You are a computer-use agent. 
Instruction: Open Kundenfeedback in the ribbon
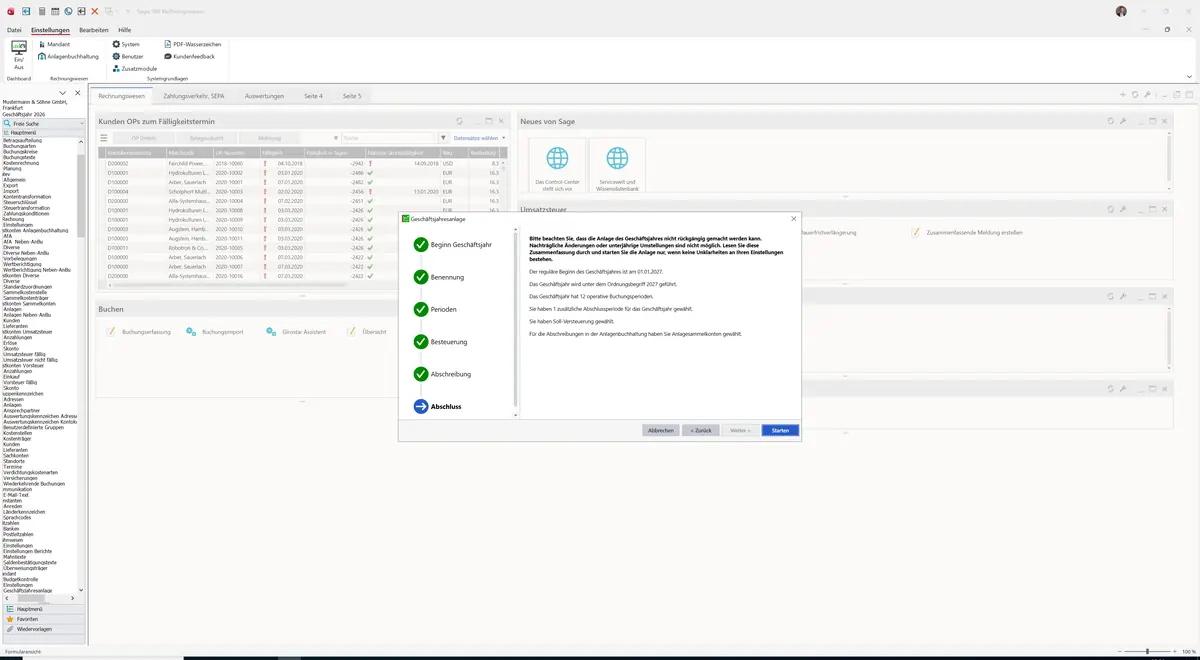coord(189,57)
